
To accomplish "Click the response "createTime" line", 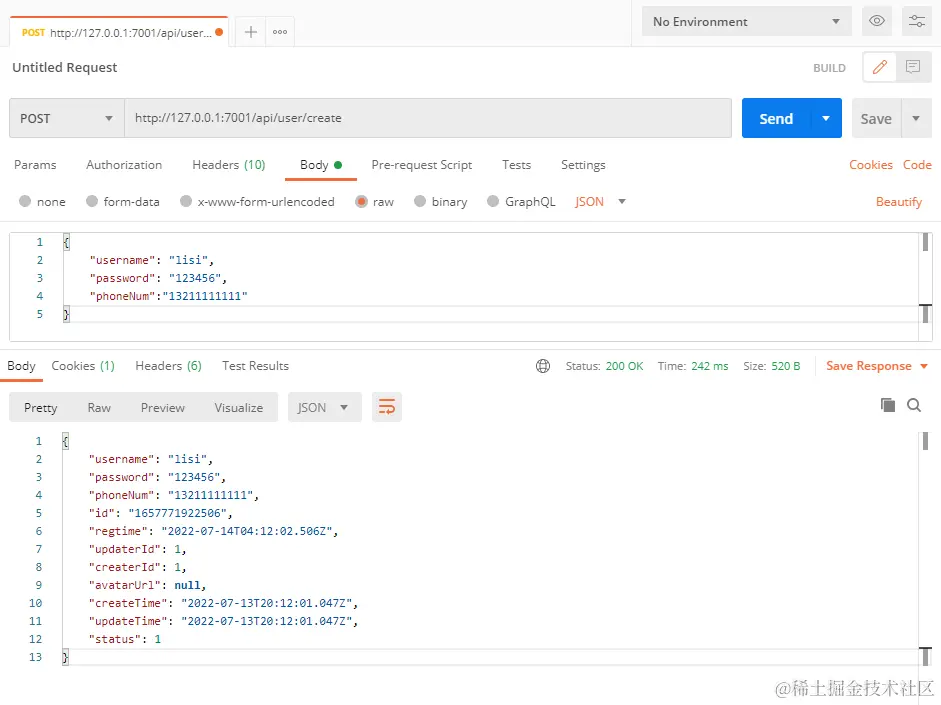I will point(223,603).
